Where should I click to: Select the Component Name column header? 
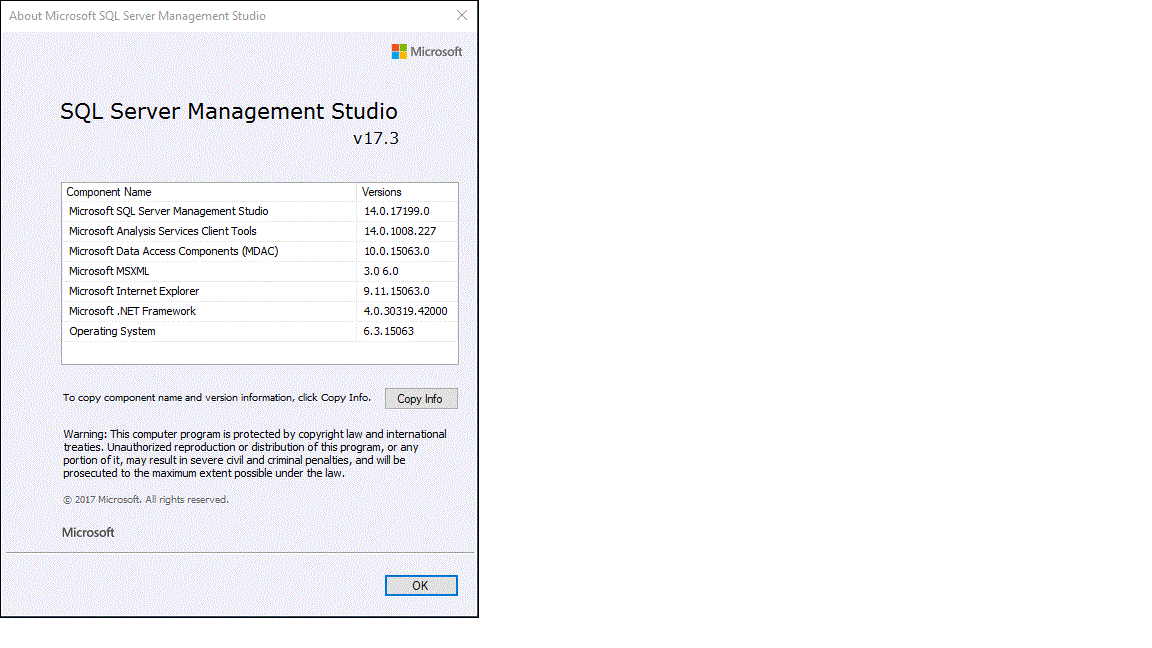pos(209,192)
